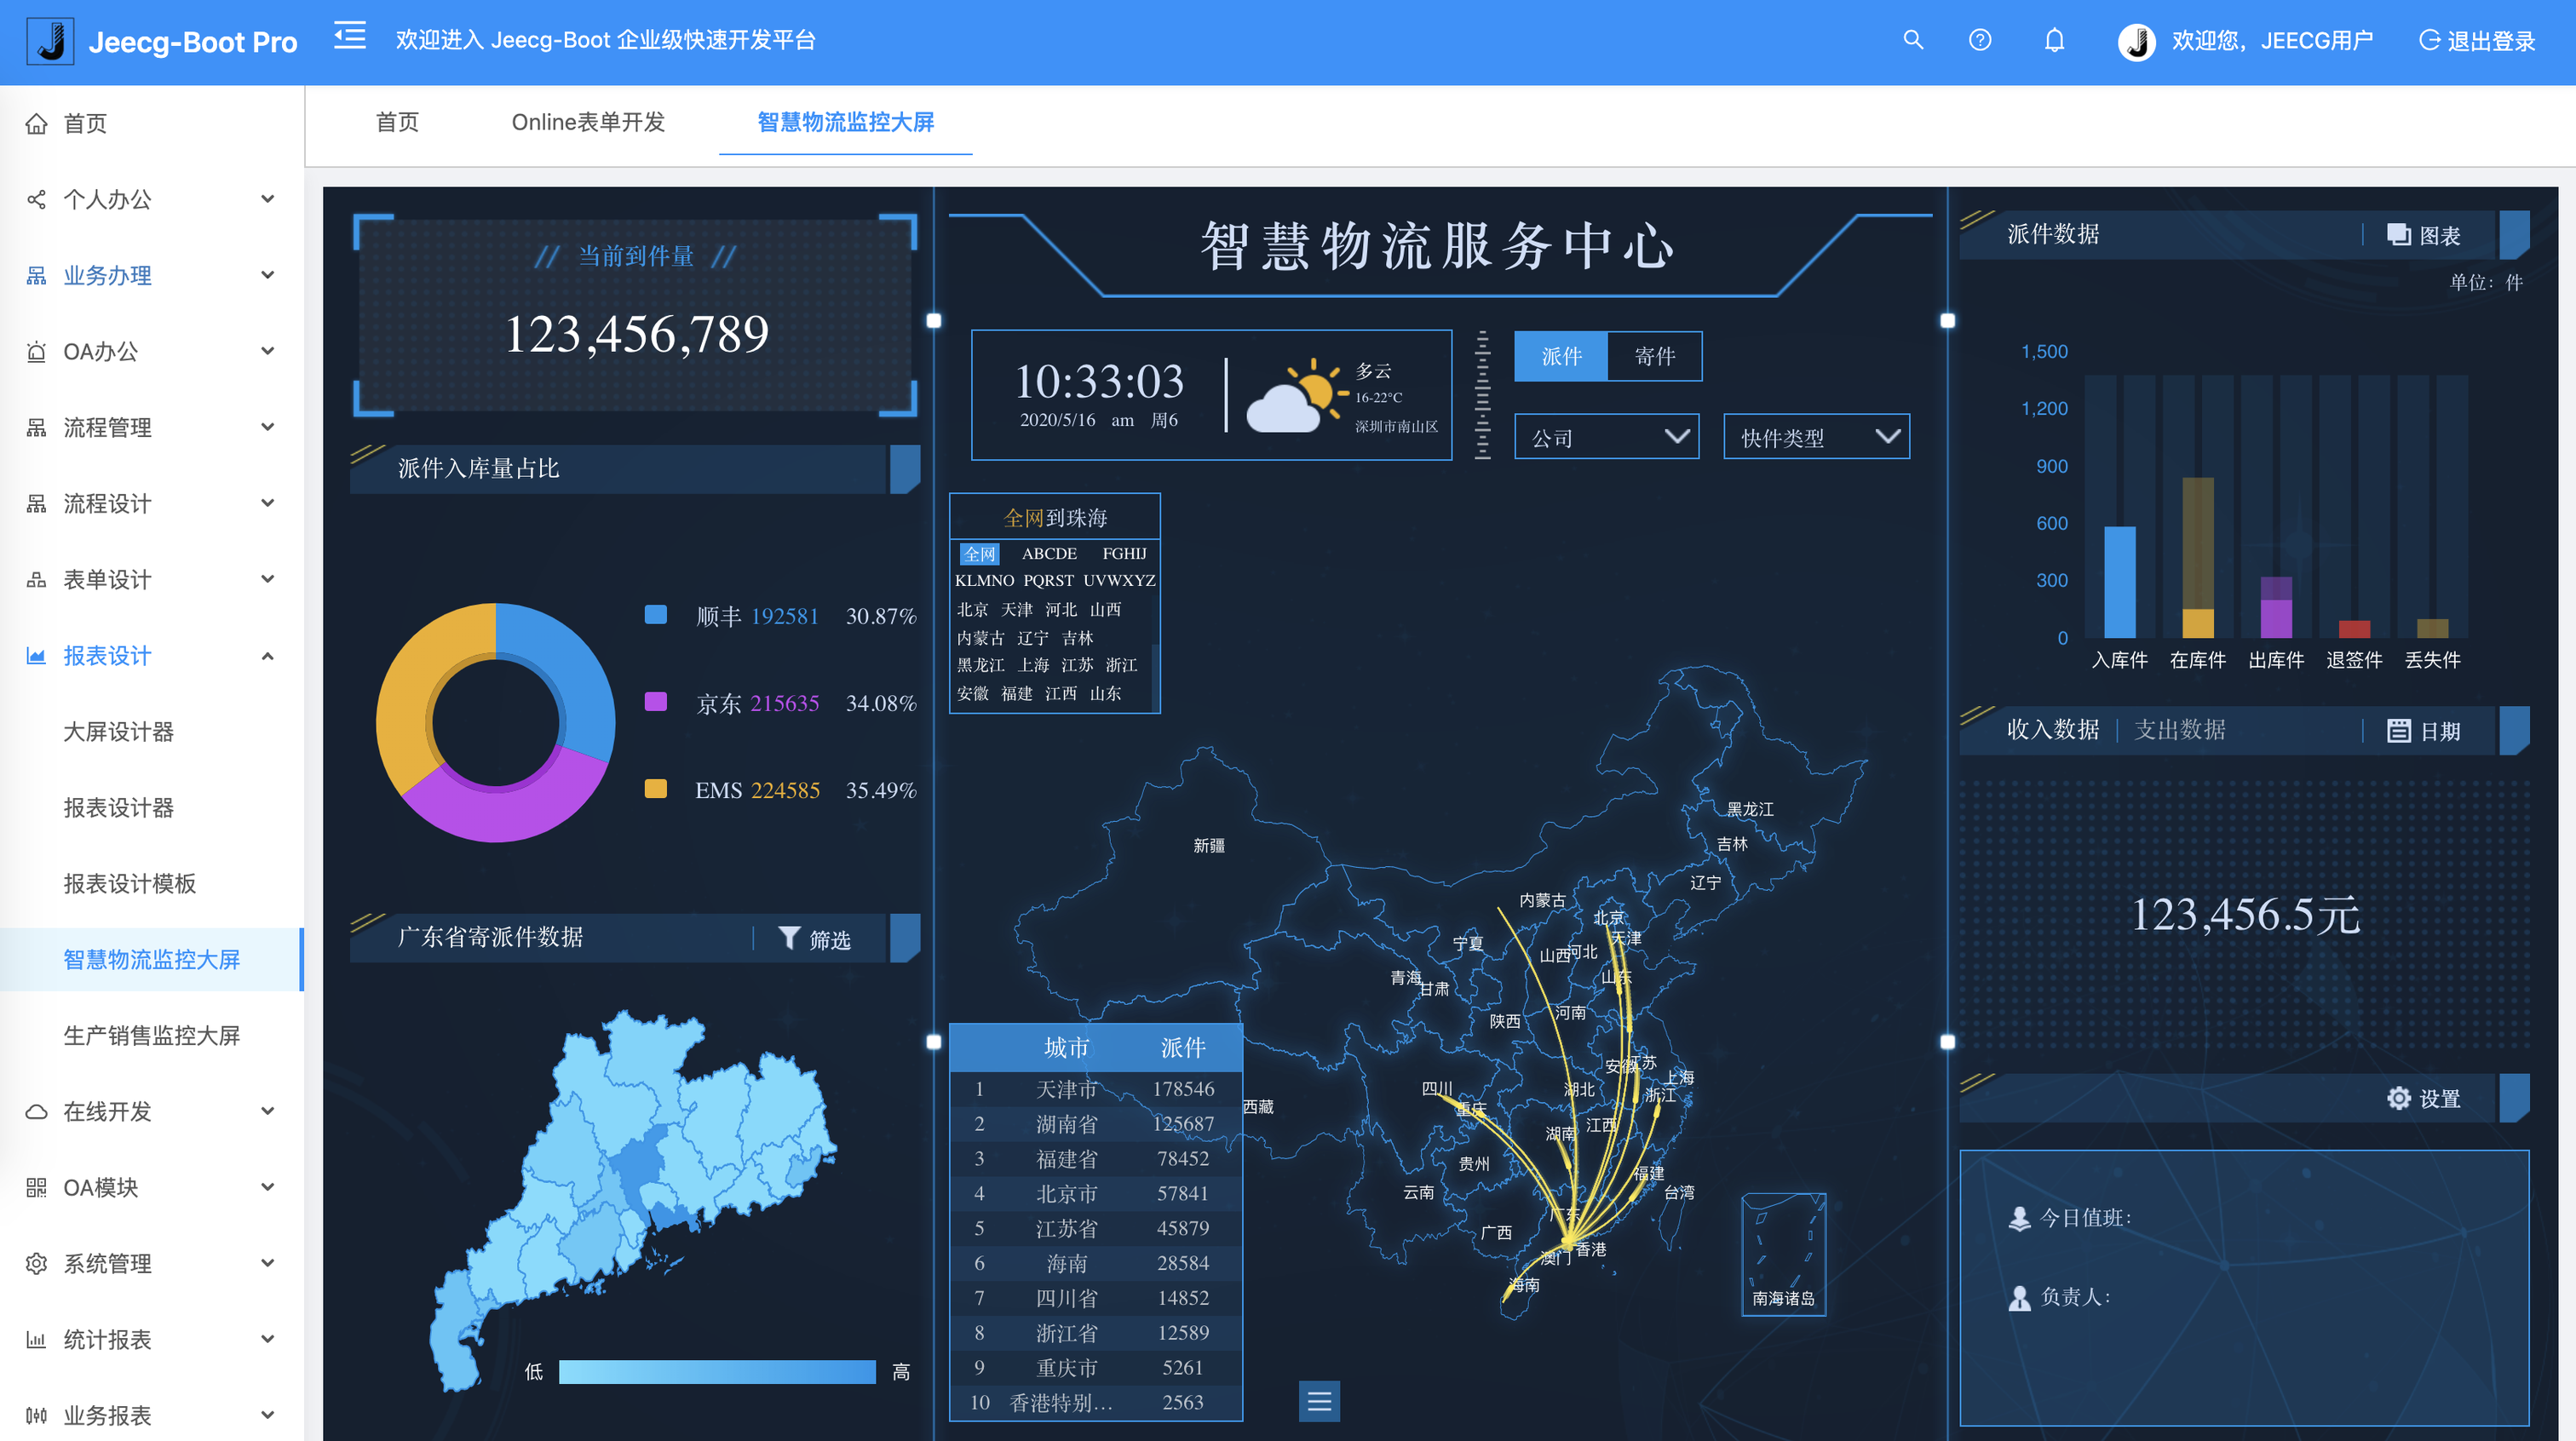Select 上海 in the province list
The height and width of the screenshot is (1441, 2576).
1033,665
